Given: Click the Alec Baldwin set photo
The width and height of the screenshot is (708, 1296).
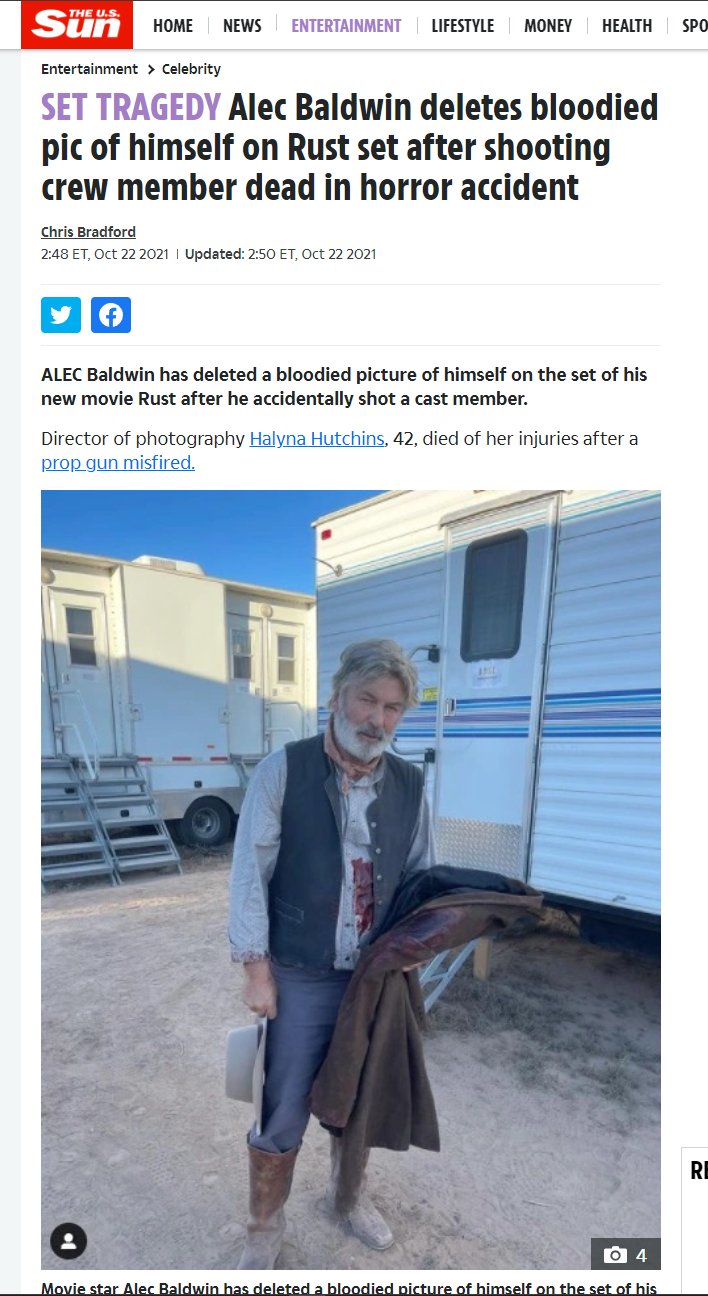Looking at the screenshot, I should click(351, 880).
